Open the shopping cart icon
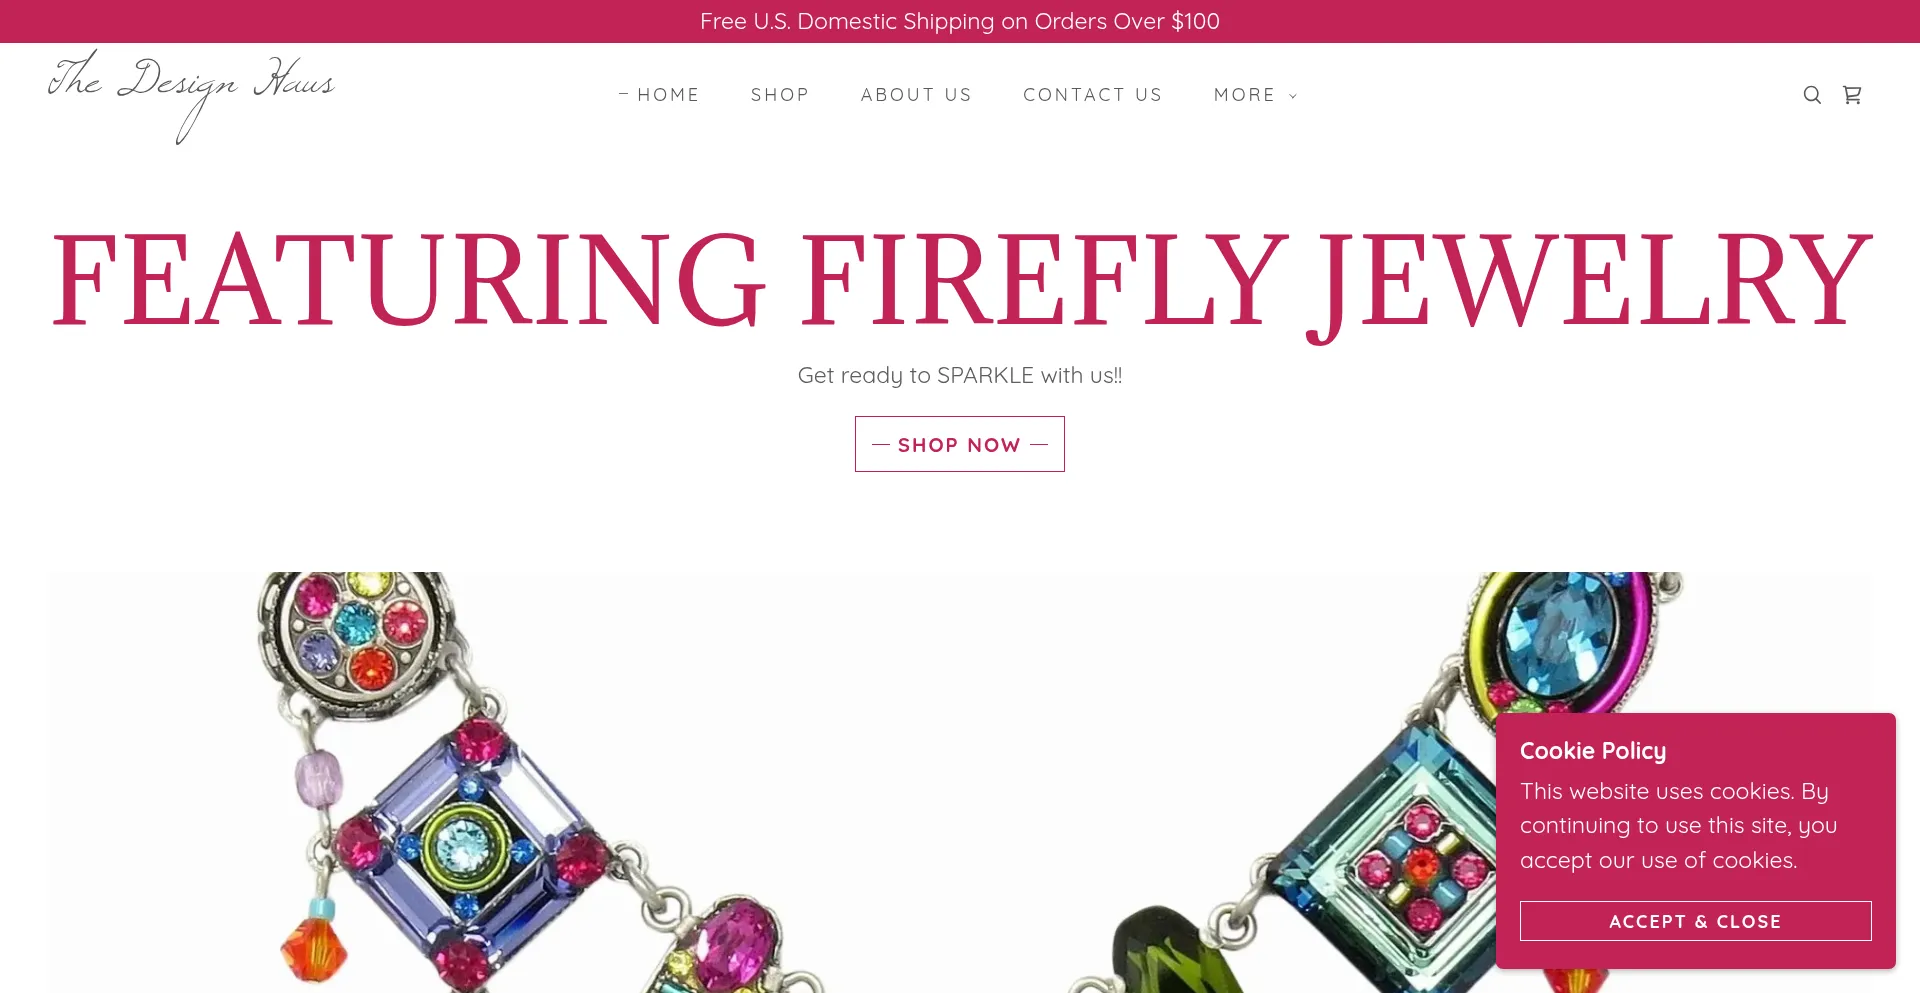Viewport: 1920px width, 993px height. 1852,95
